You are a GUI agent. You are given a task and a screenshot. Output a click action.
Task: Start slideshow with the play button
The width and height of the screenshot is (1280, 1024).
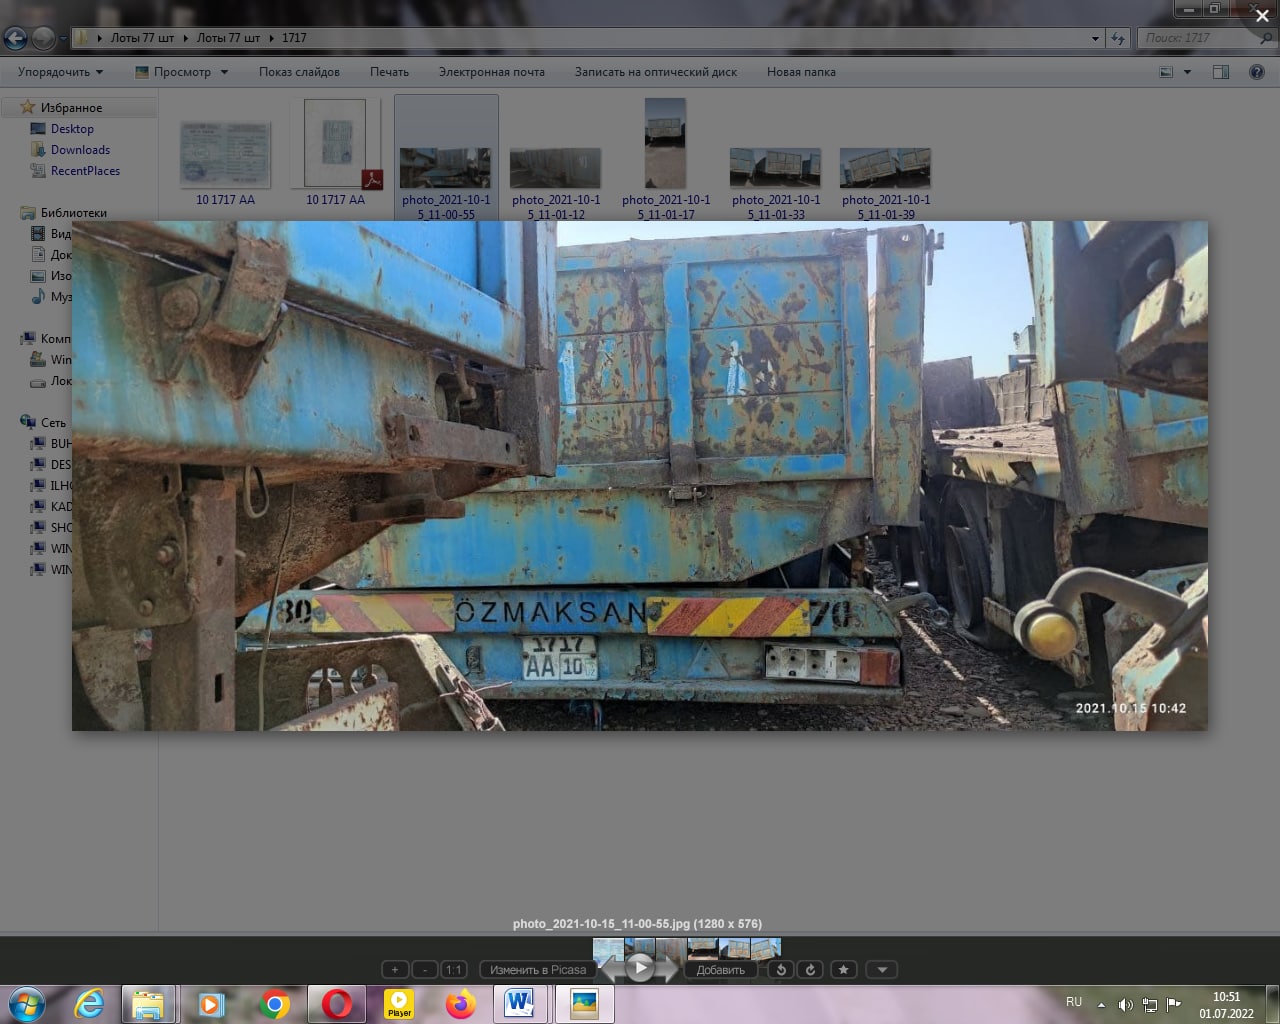coord(640,967)
